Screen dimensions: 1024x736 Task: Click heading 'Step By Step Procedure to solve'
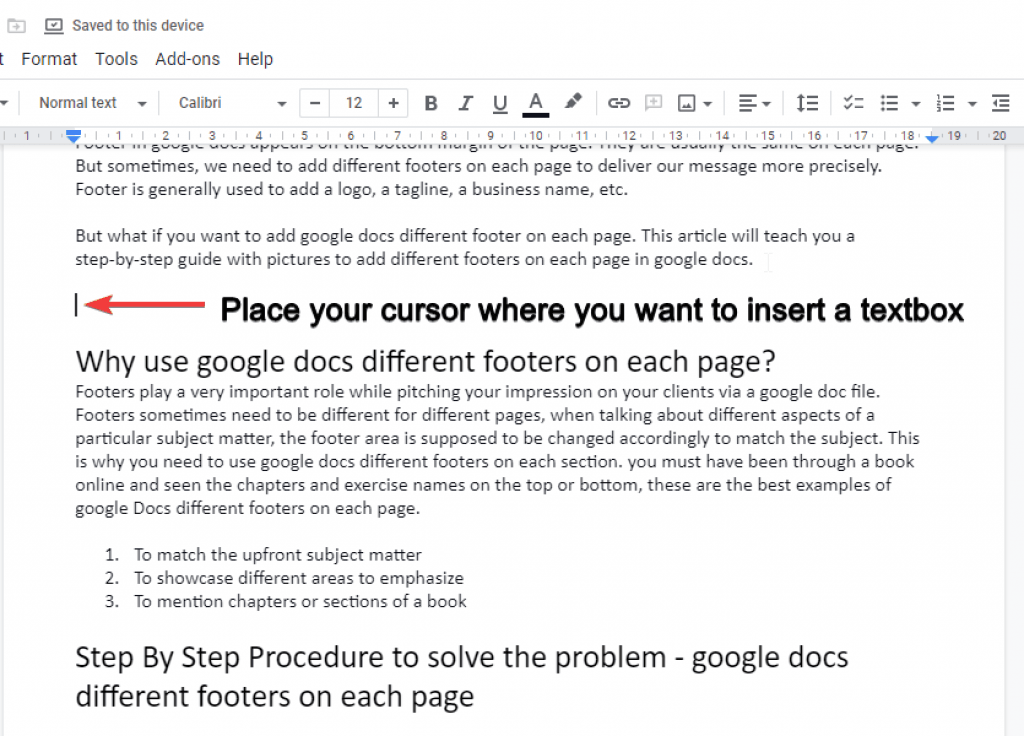pyautogui.click(x=462, y=677)
